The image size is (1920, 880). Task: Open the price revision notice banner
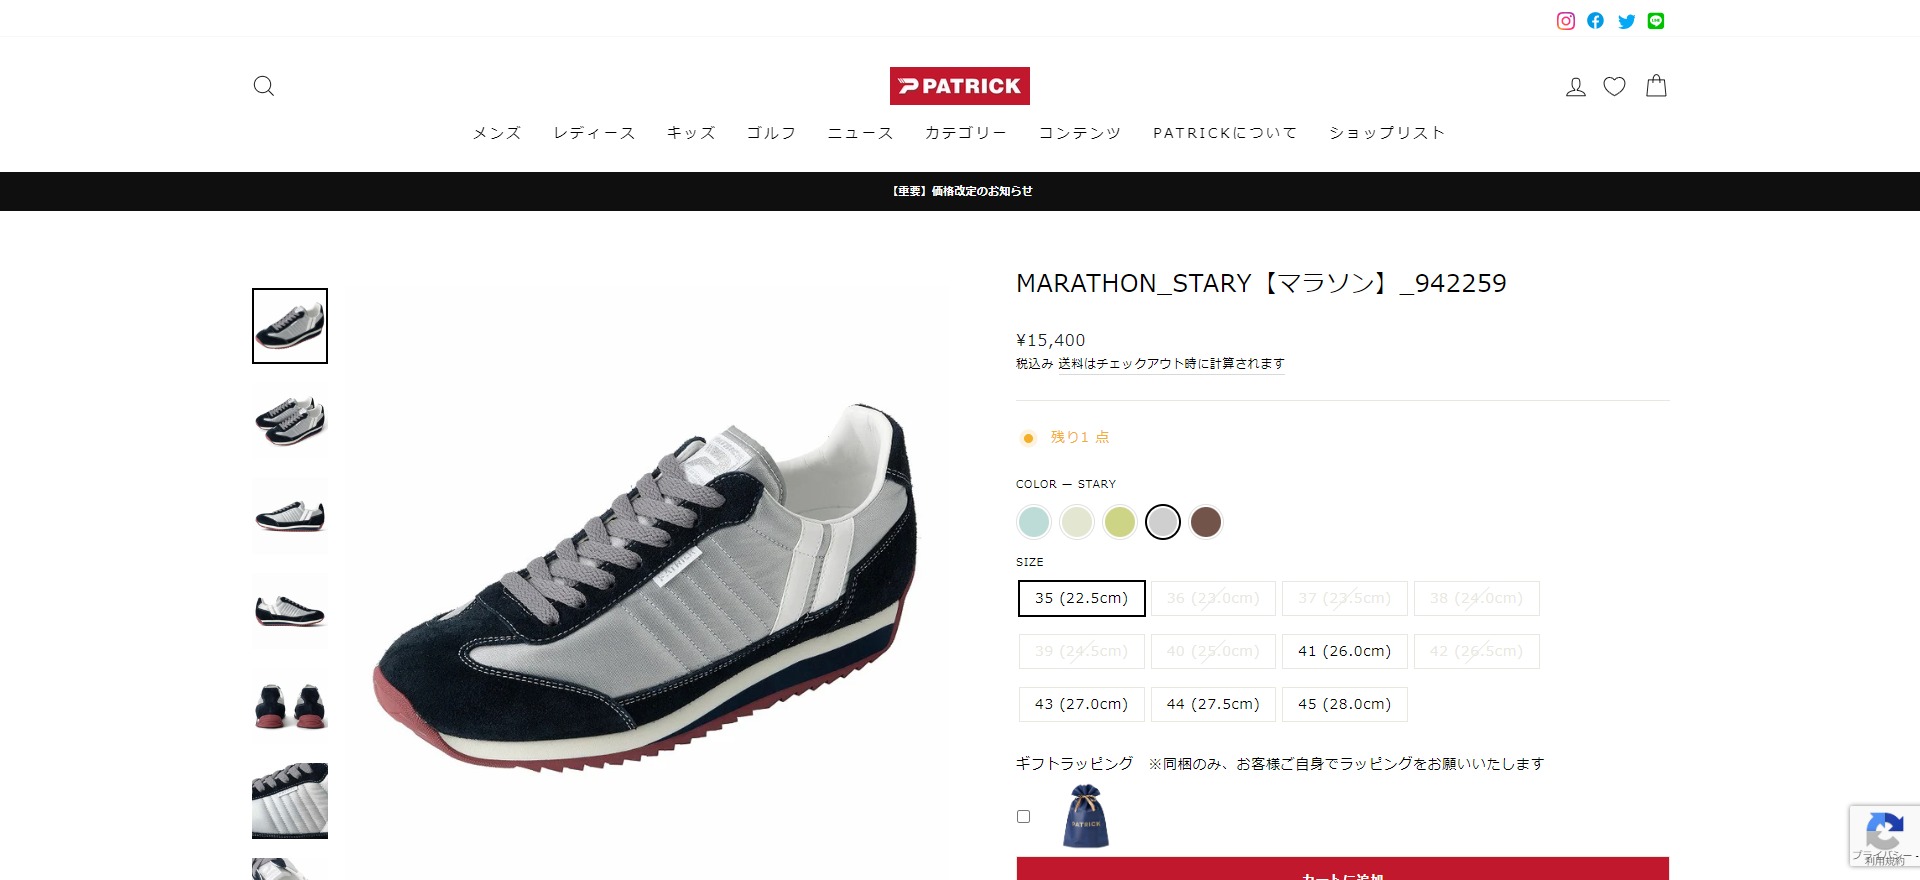[x=961, y=191]
